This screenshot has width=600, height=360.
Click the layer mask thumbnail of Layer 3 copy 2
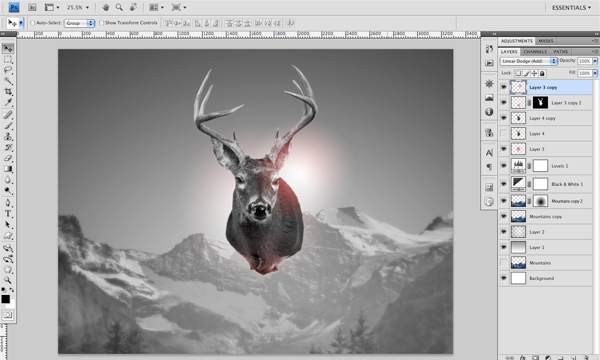tap(540, 103)
